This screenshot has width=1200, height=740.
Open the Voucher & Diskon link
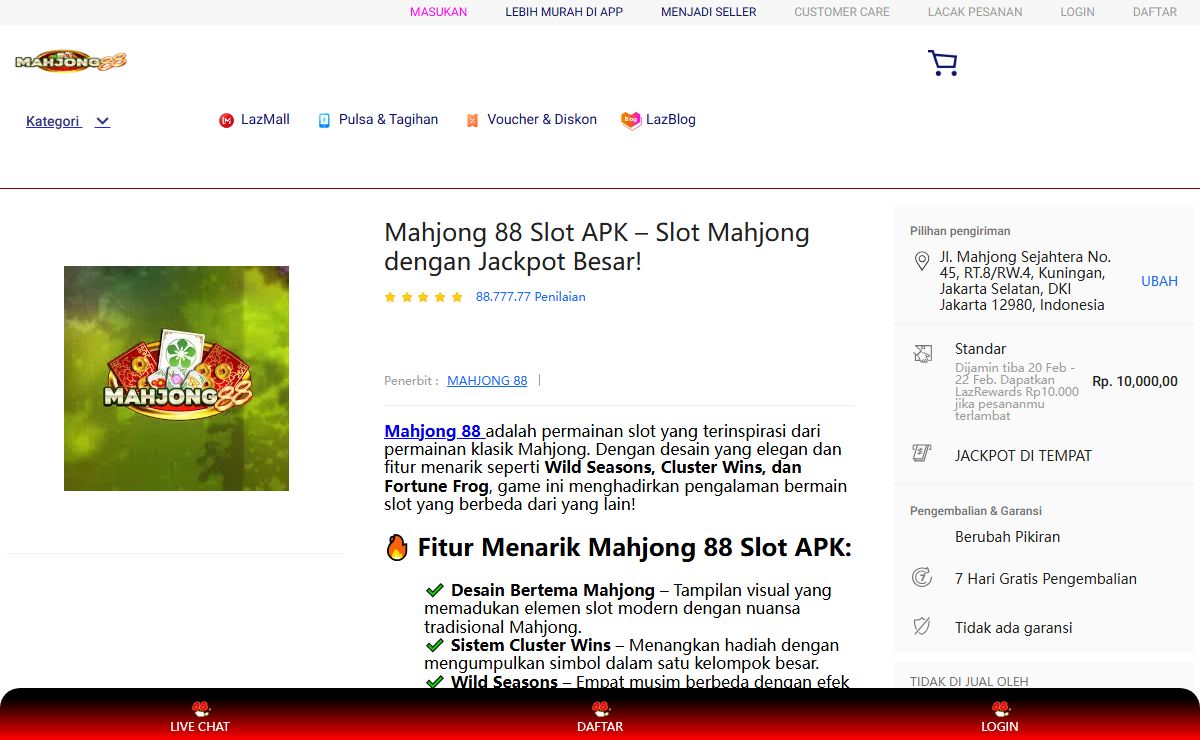pos(542,119)
